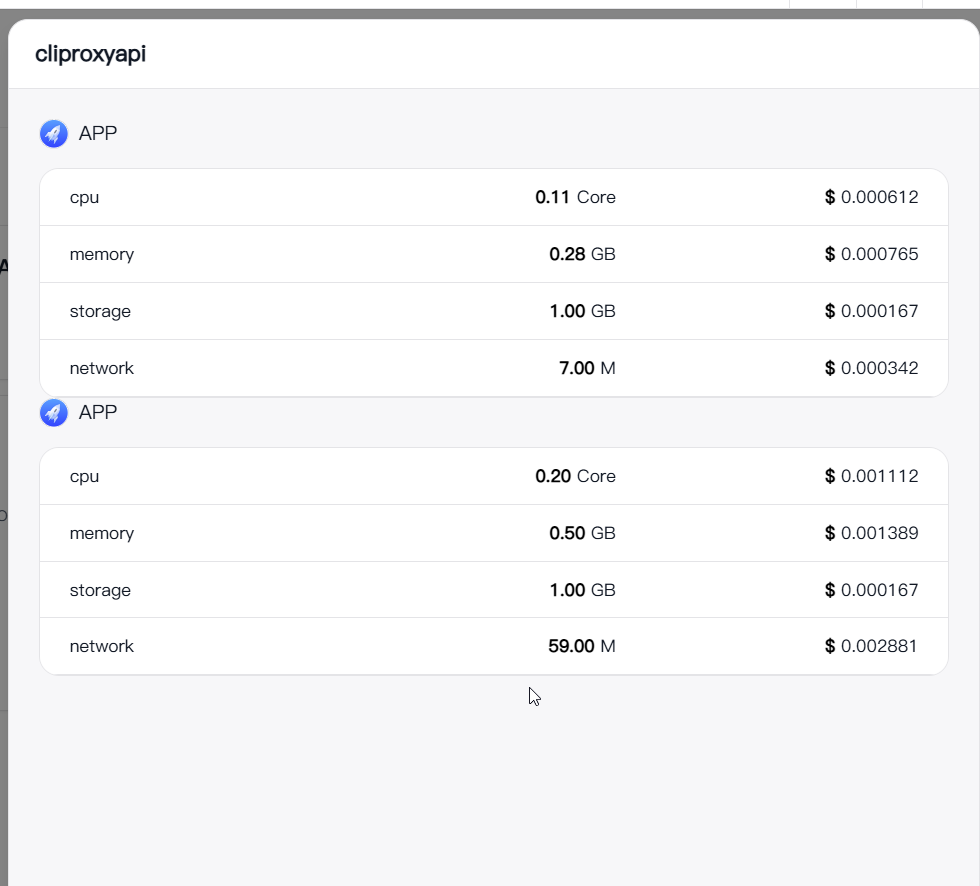Select the cpu row with 0.11 Core
The width and height of the screenshot is (980, 886).
tap(493, 197)
